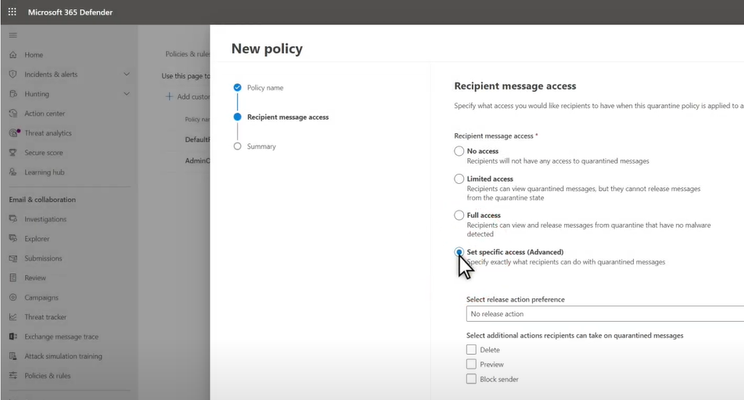Image resolution: width=744 pixels, height=400 pixels.
Task: Select the Full access radio button
Action: point(459,215)
